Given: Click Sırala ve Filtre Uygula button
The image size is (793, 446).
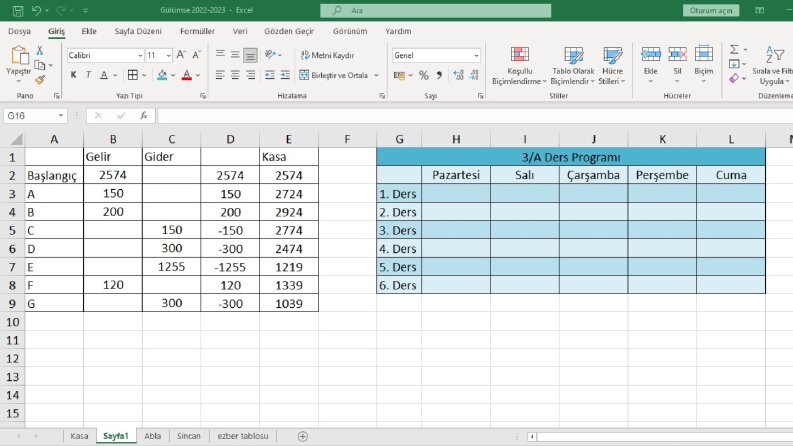Looking at the screenshot, I should [772, 65].
